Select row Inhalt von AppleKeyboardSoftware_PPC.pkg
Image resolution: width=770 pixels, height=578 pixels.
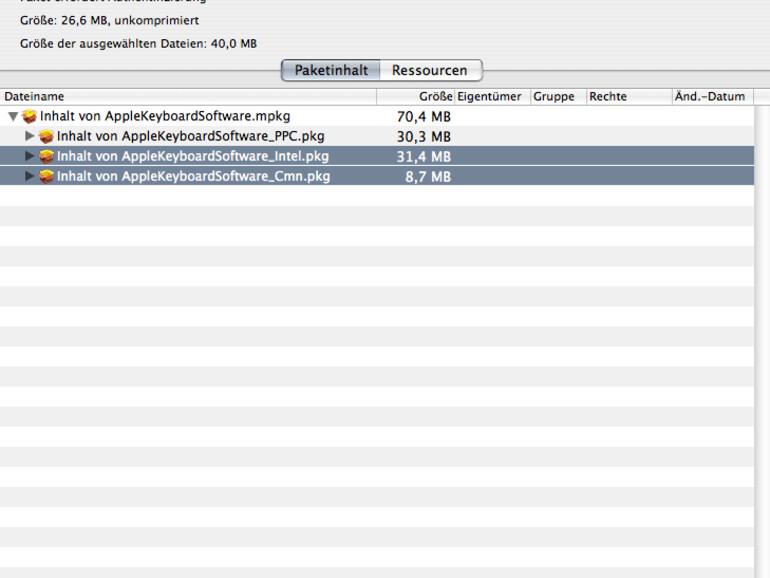(377, 137)
